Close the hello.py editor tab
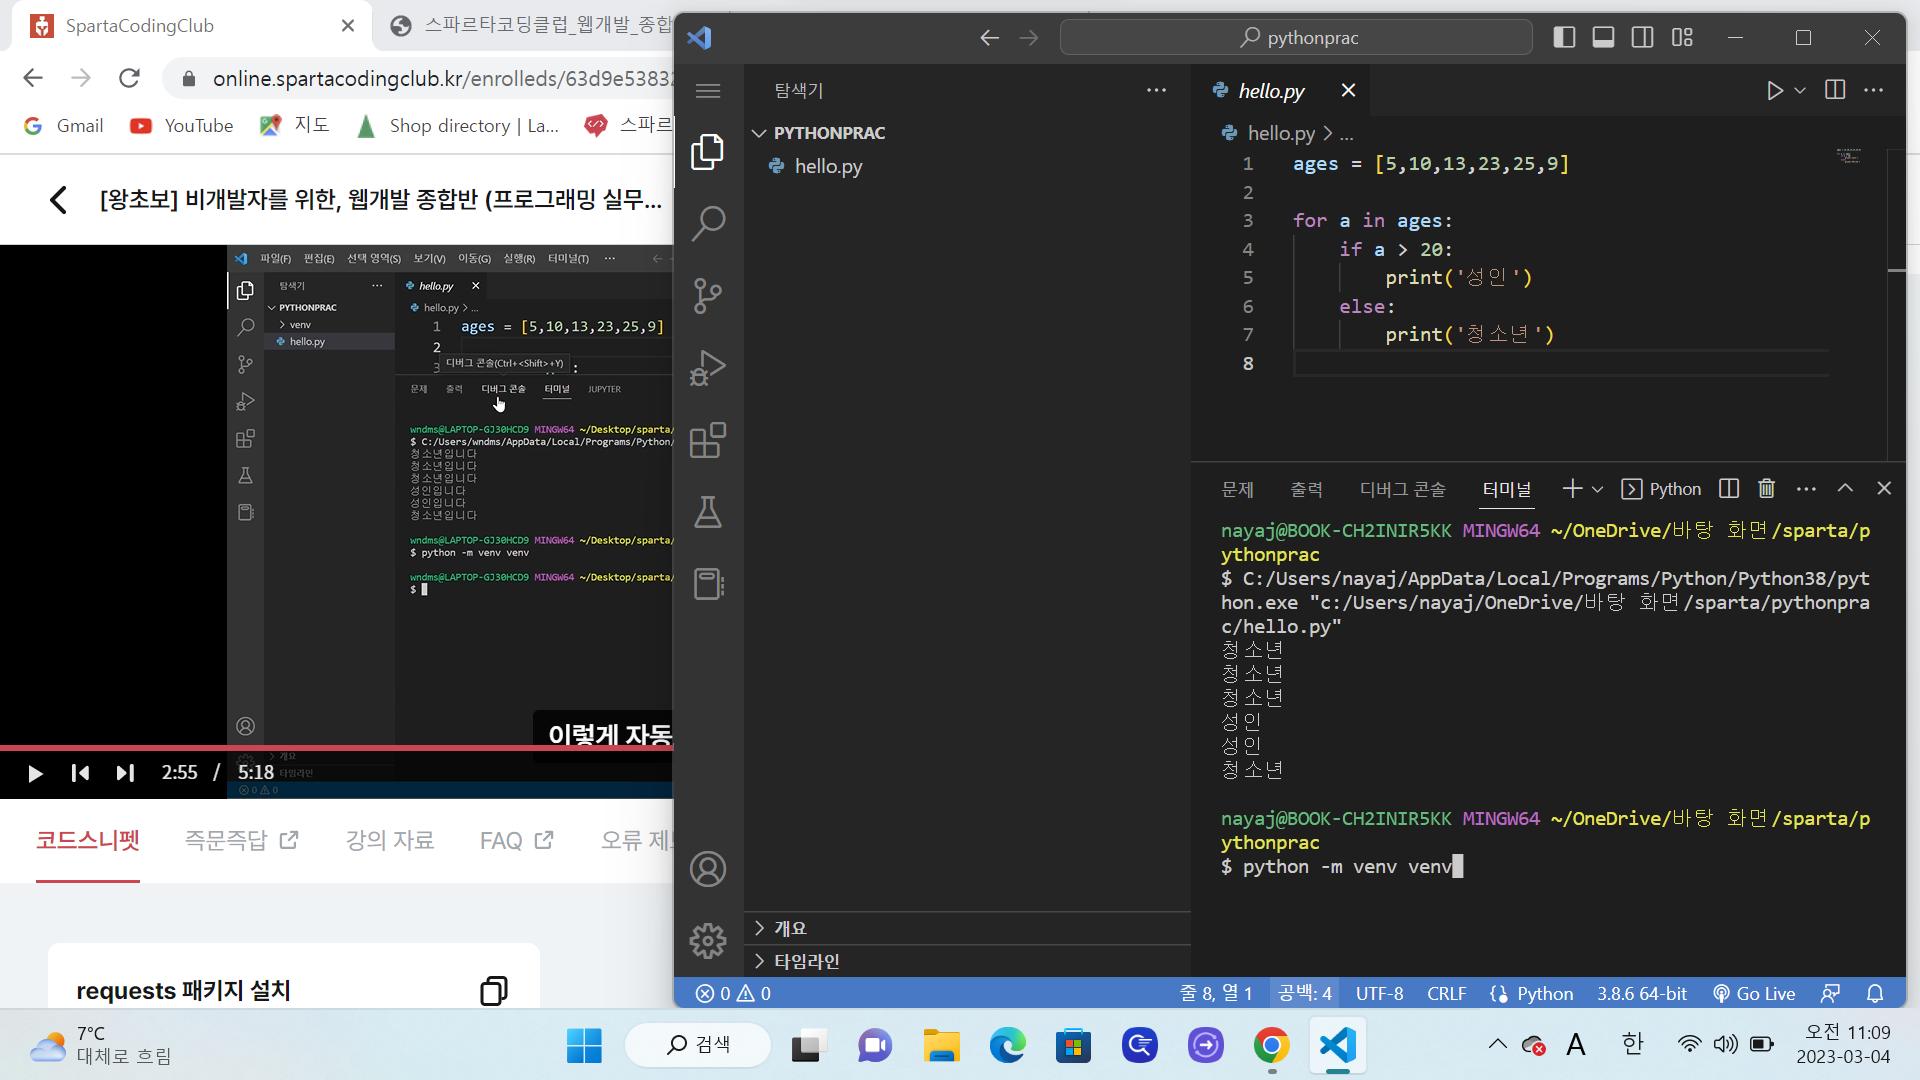Screen dimensions: 1920x1080 [1348, 91]
